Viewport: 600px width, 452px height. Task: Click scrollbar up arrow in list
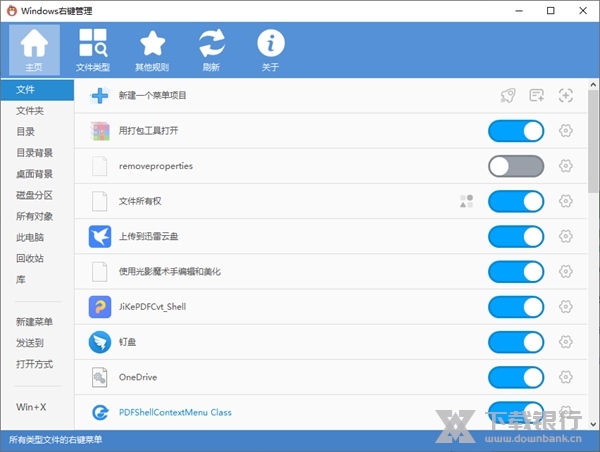coord(593,85)
